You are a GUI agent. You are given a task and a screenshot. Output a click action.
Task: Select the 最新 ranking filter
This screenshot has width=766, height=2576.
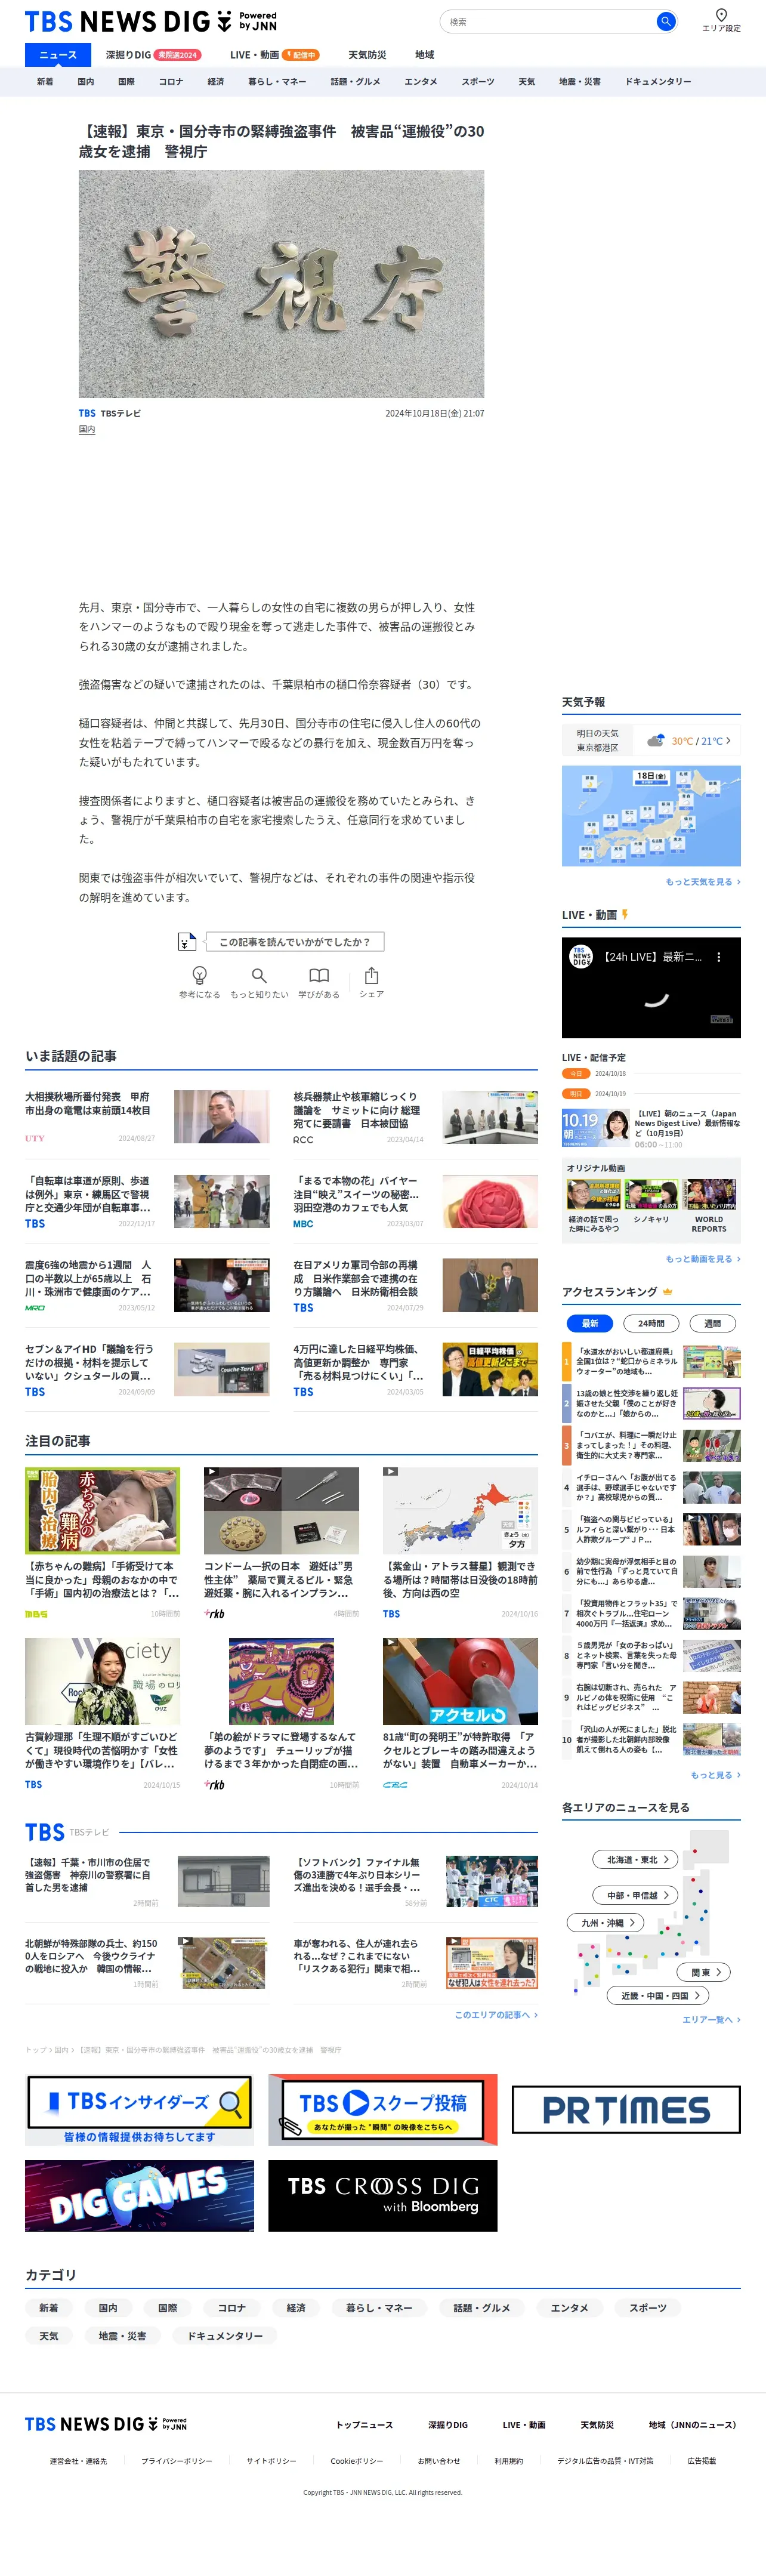[590, 1323]
